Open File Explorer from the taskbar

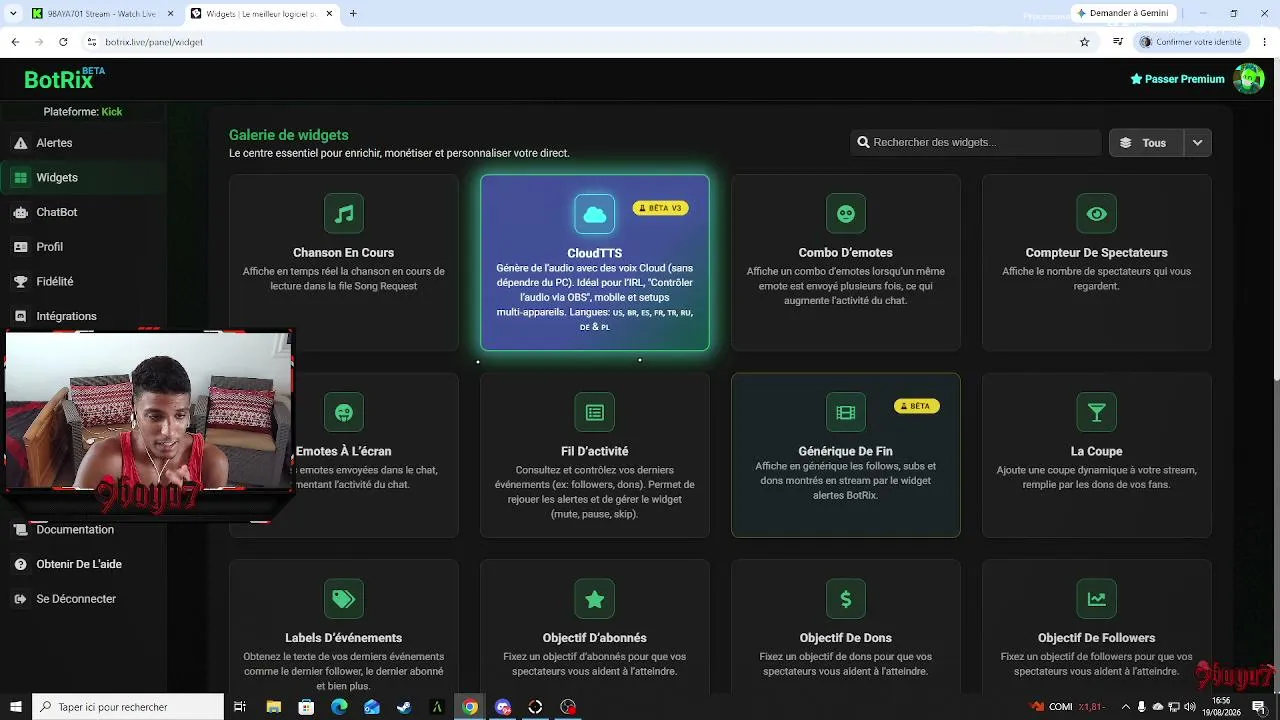click(x=273, y=707)
